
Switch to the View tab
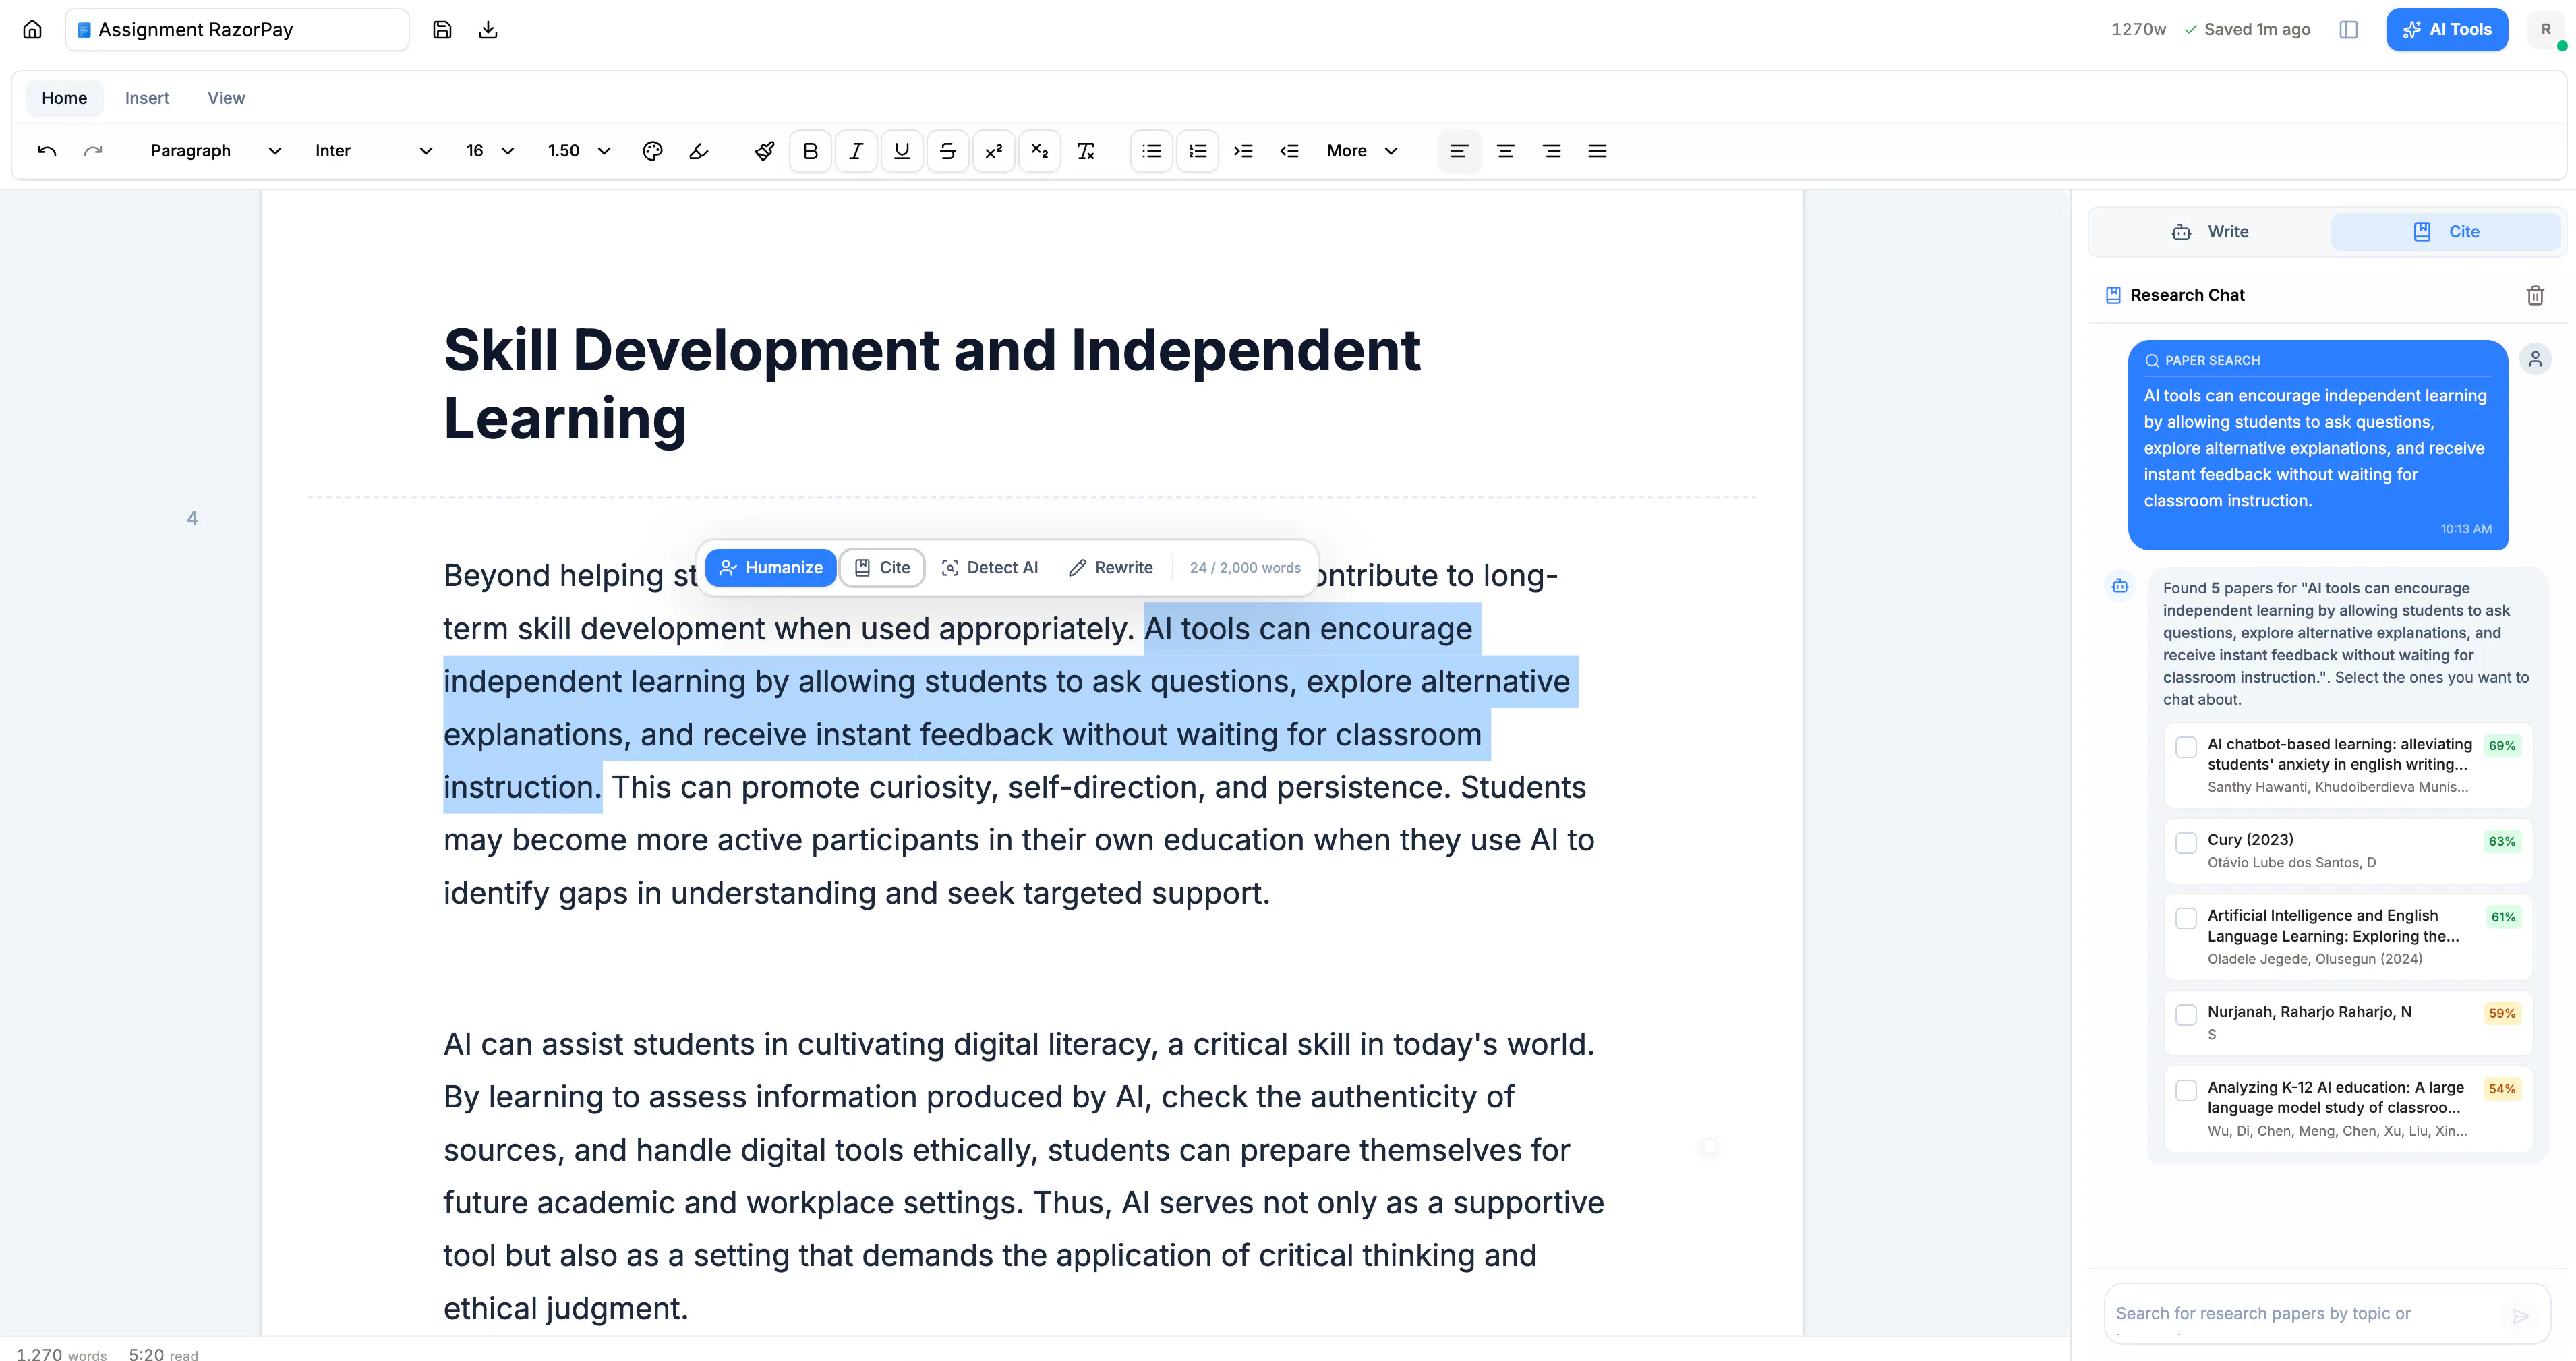(x=226, y=98)
